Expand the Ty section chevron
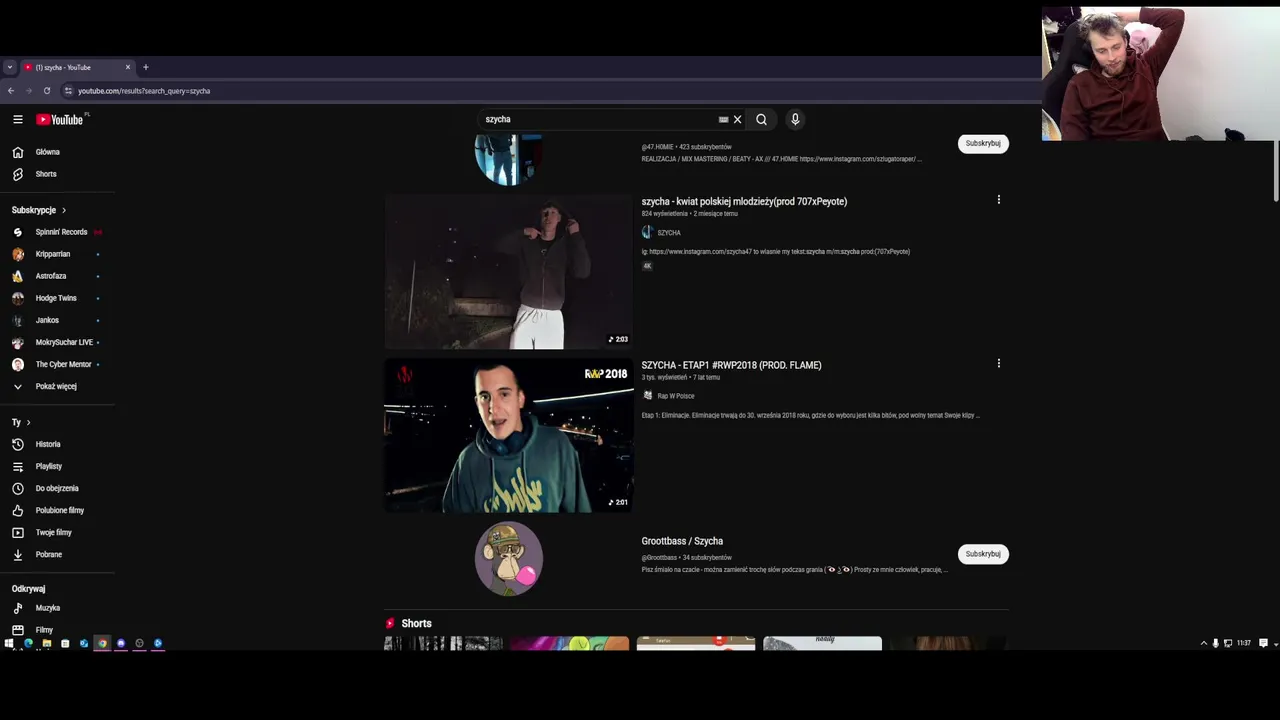 click(x=28, y=422)
